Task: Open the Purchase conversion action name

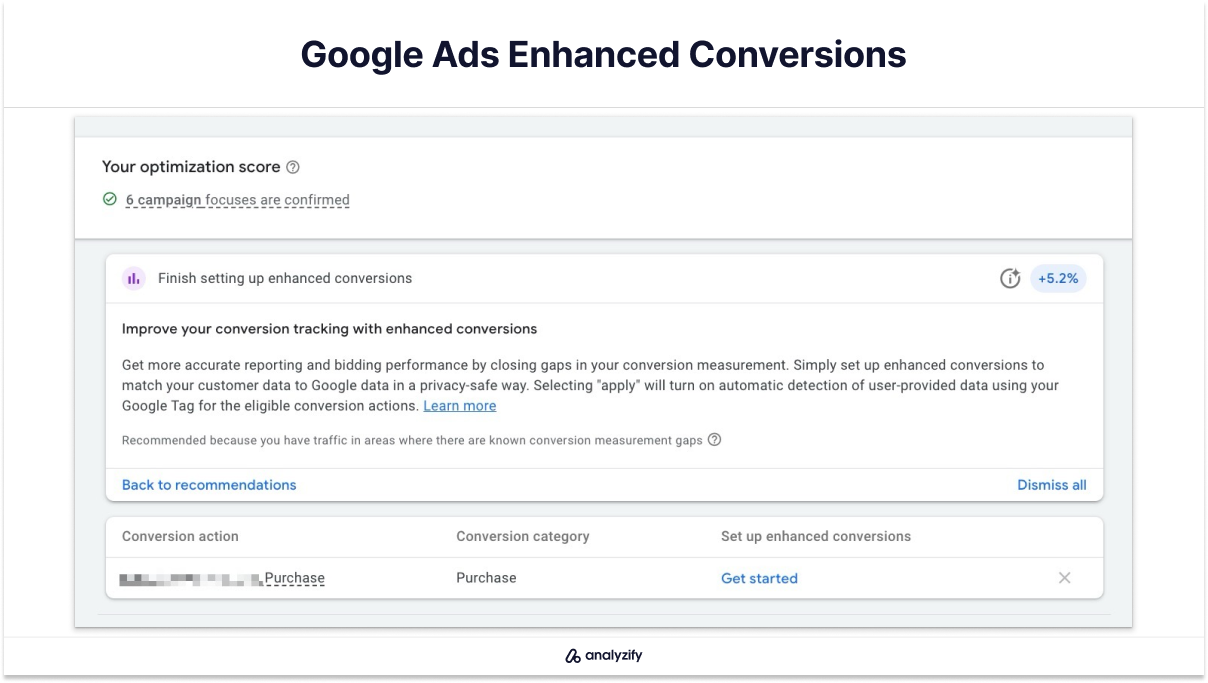Action: coord(222,578)
